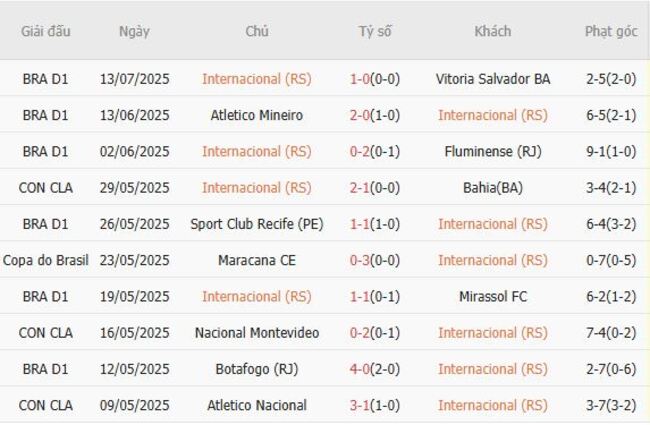Open the Atletico Nacional team link
This screenshot has height=425, width=650.
tap(257, 405)
